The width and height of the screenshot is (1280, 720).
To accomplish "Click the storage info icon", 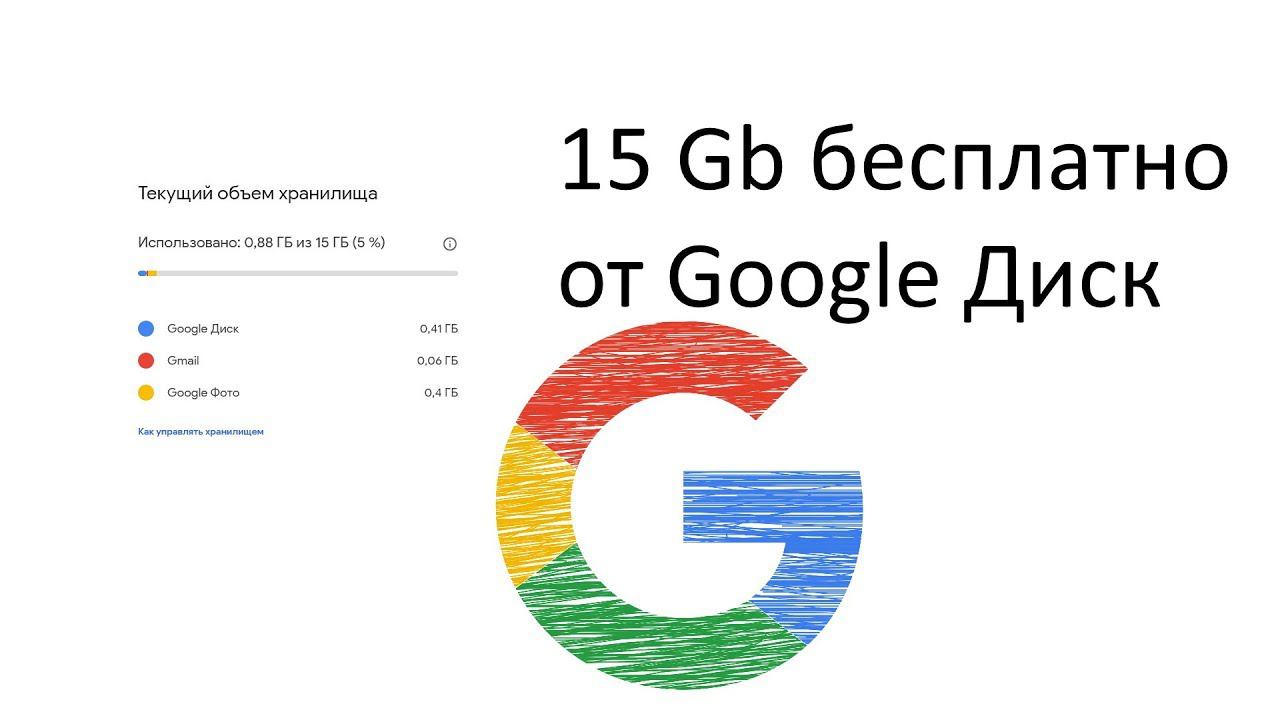I will [x=450, y=244].
